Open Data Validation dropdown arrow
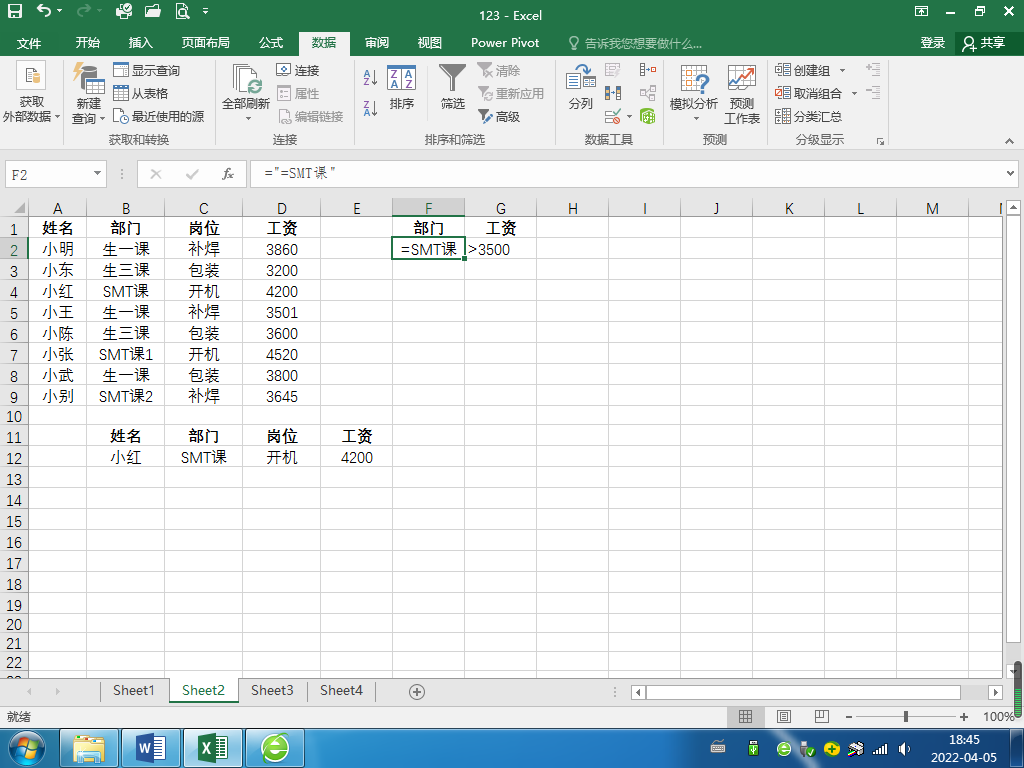The width and height of the screenshot is (1024, 768). tap(630, 117)
